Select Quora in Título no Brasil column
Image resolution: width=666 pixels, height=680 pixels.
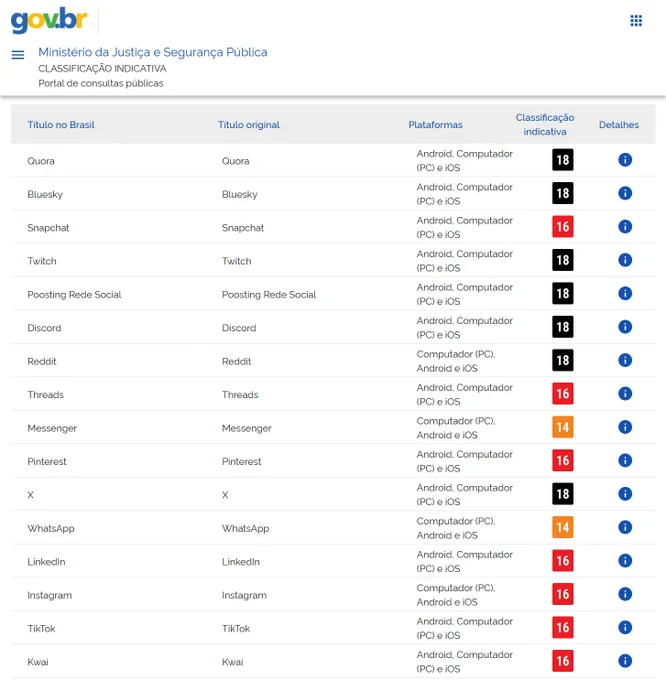coord(41,161)
